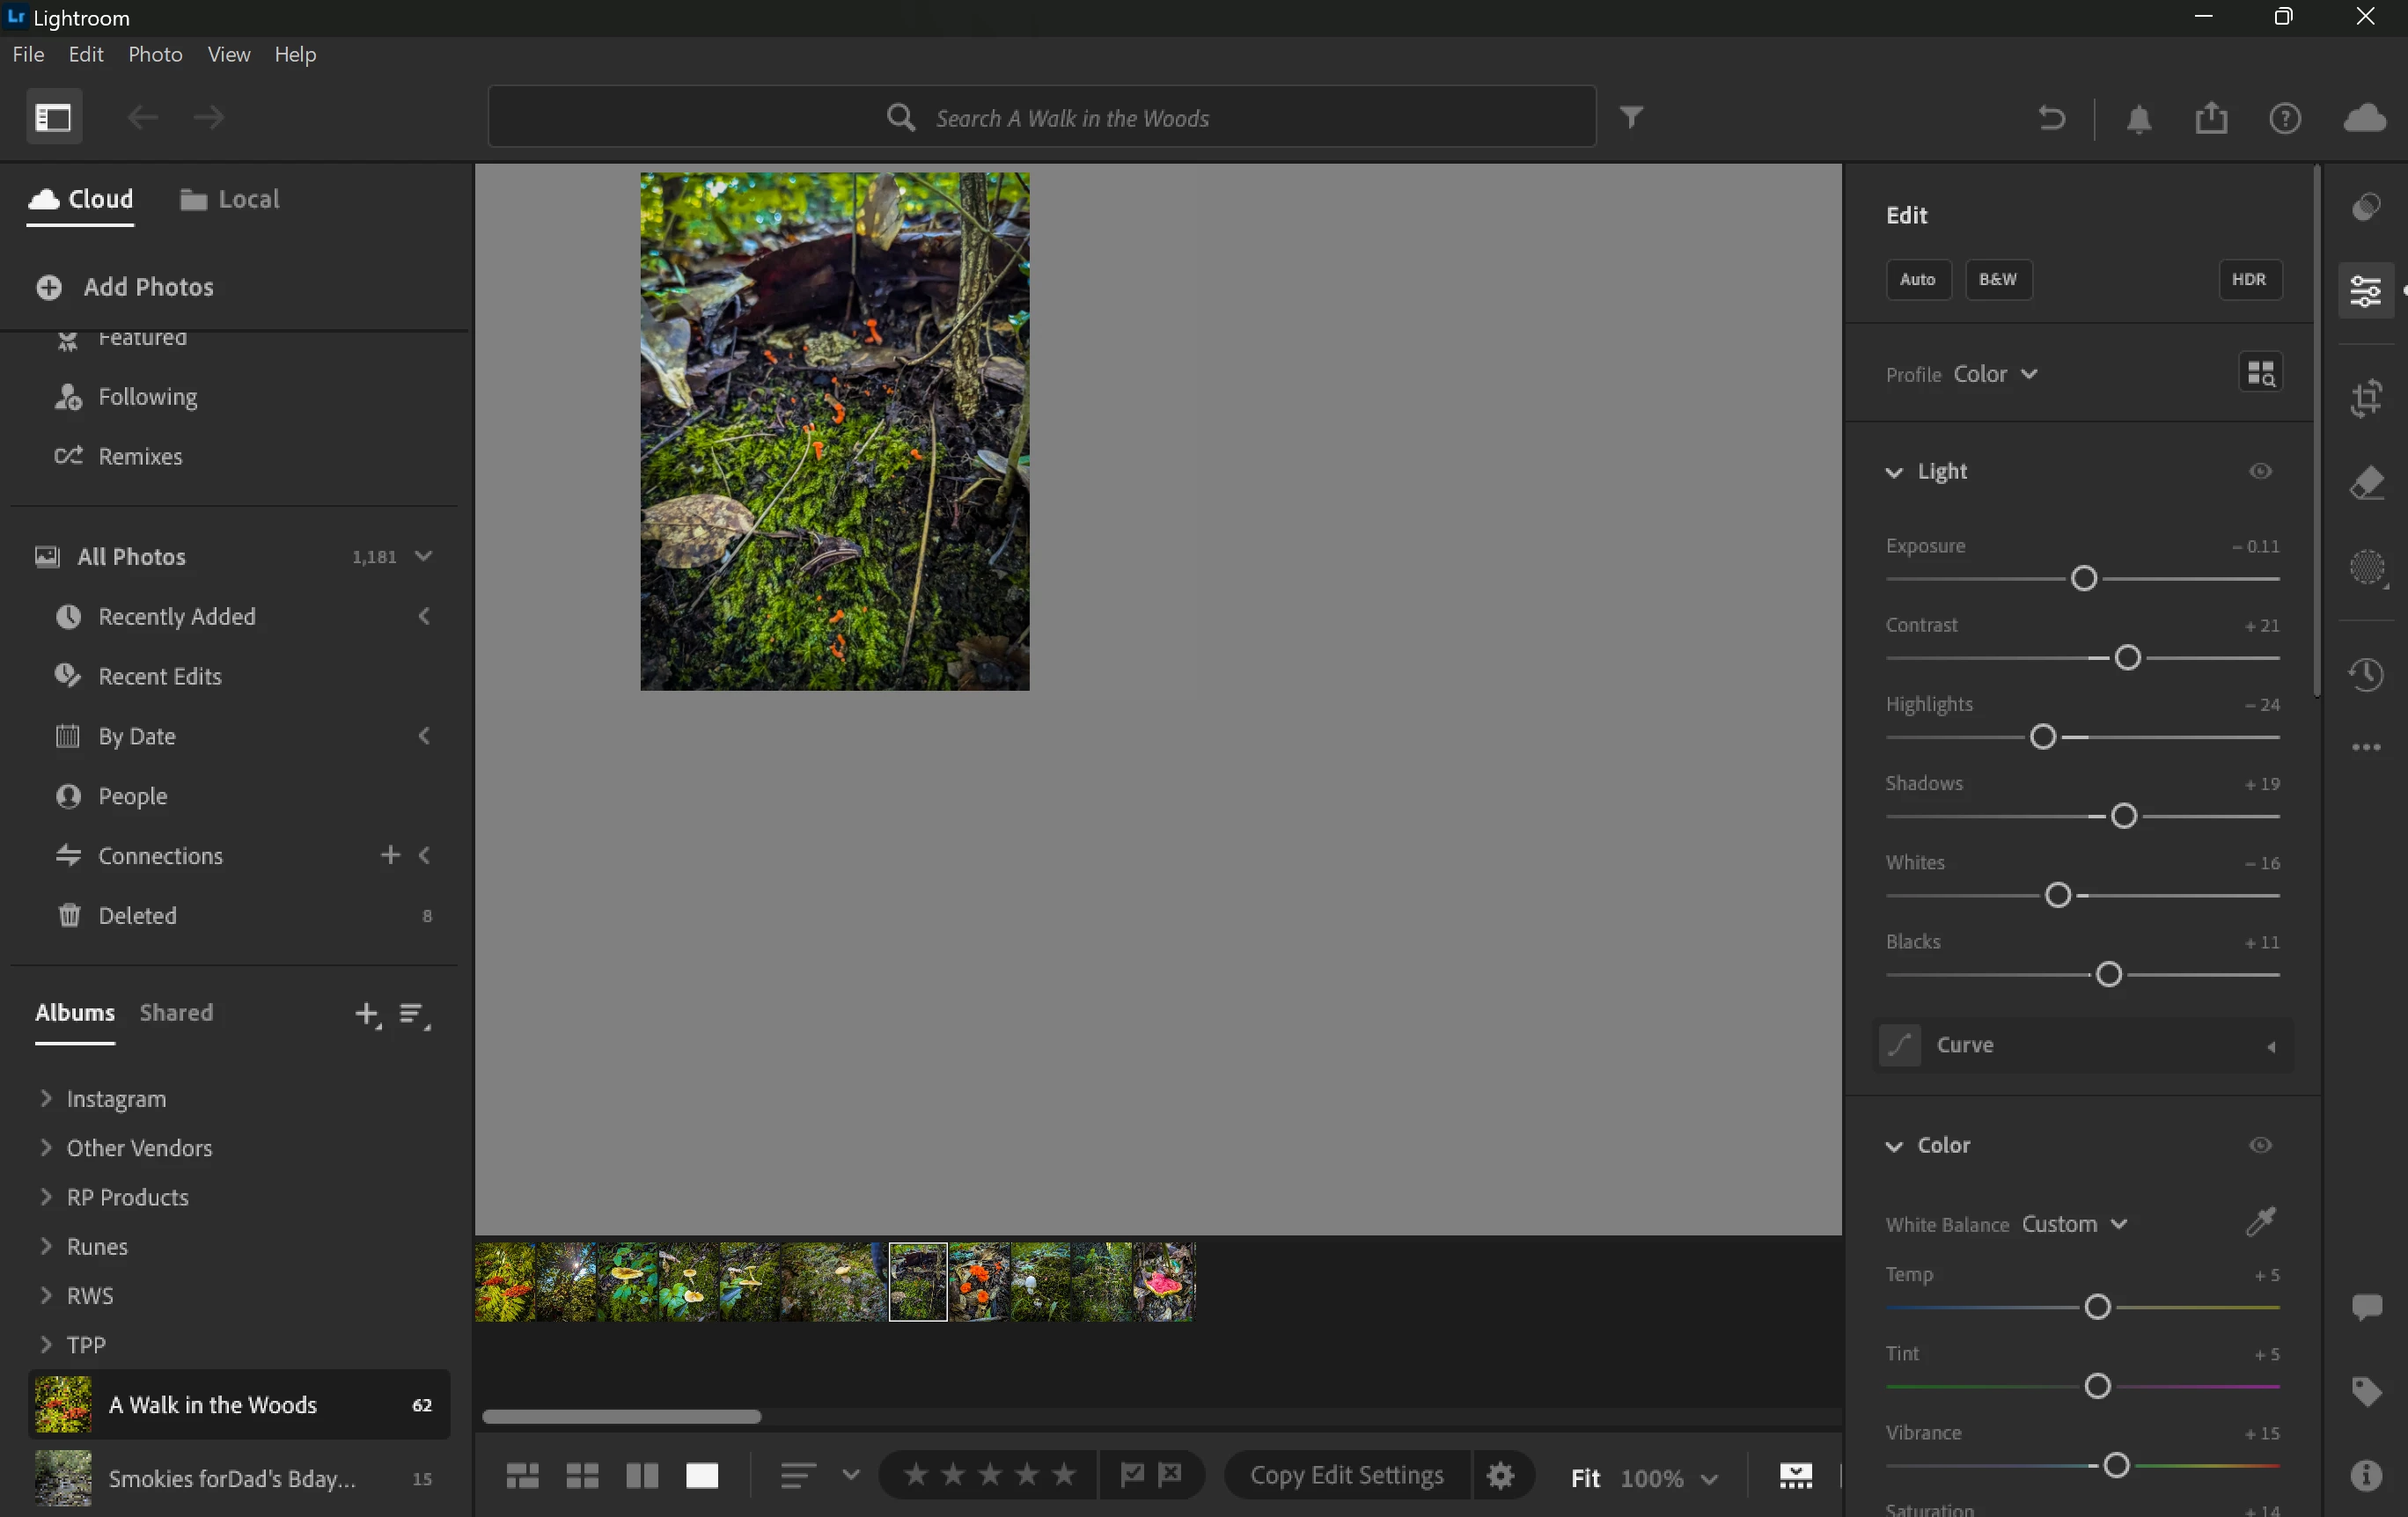Collapse the Light section chevron

click(1894, 472)
